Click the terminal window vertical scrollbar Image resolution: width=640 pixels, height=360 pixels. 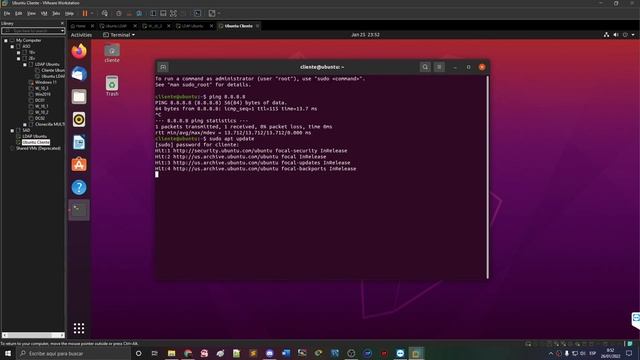487,177
